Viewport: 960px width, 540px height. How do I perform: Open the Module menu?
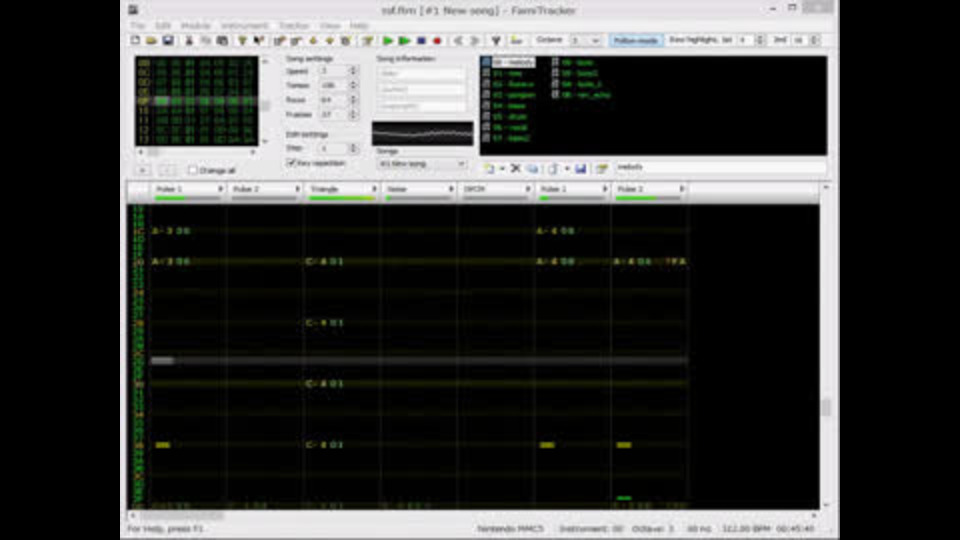click(196, 25)
